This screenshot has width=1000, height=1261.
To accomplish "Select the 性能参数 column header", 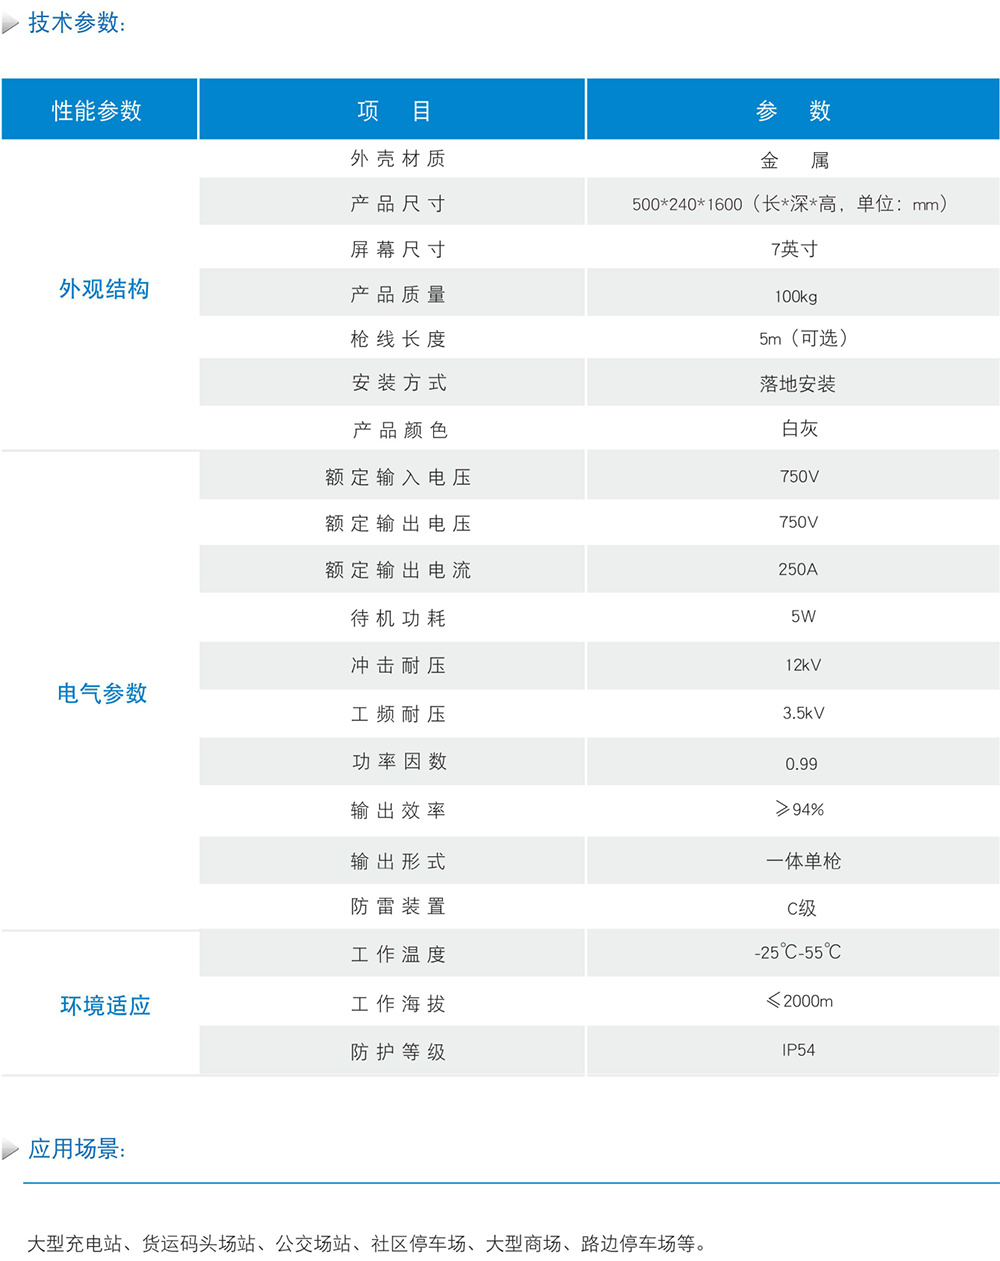I will tap(97, 110).
